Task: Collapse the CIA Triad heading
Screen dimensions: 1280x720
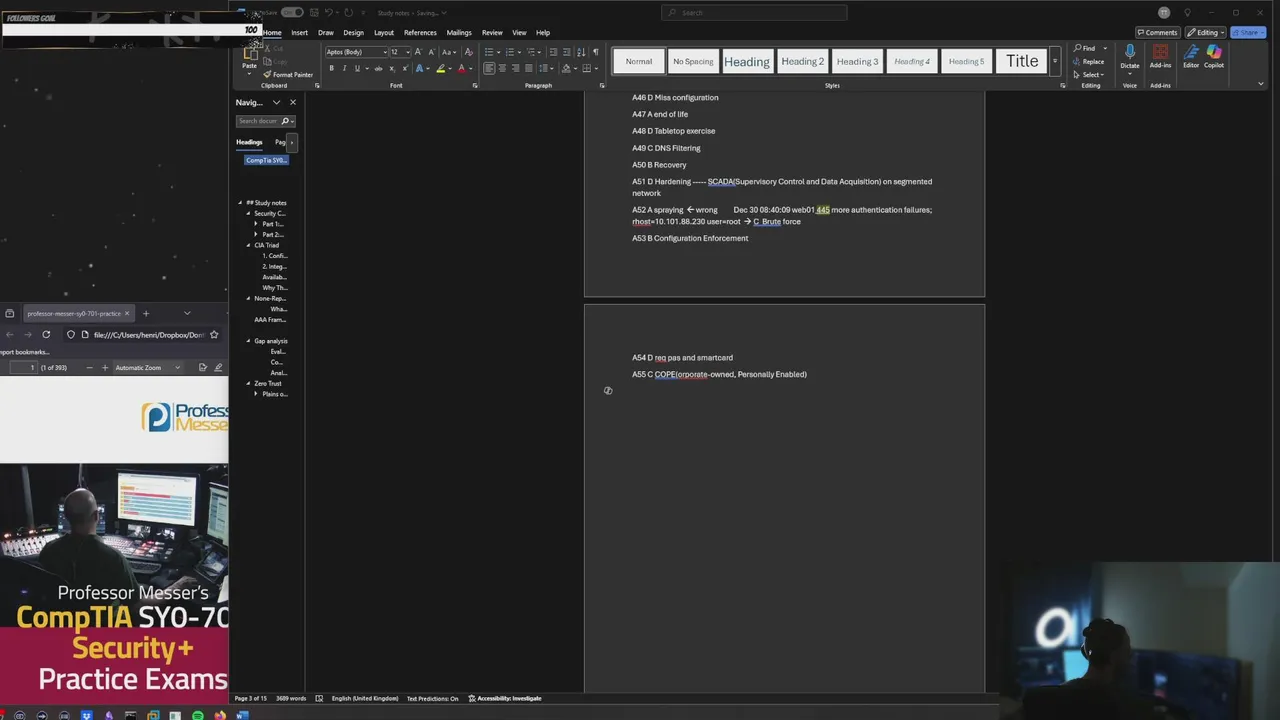Action: pos(249,245)
